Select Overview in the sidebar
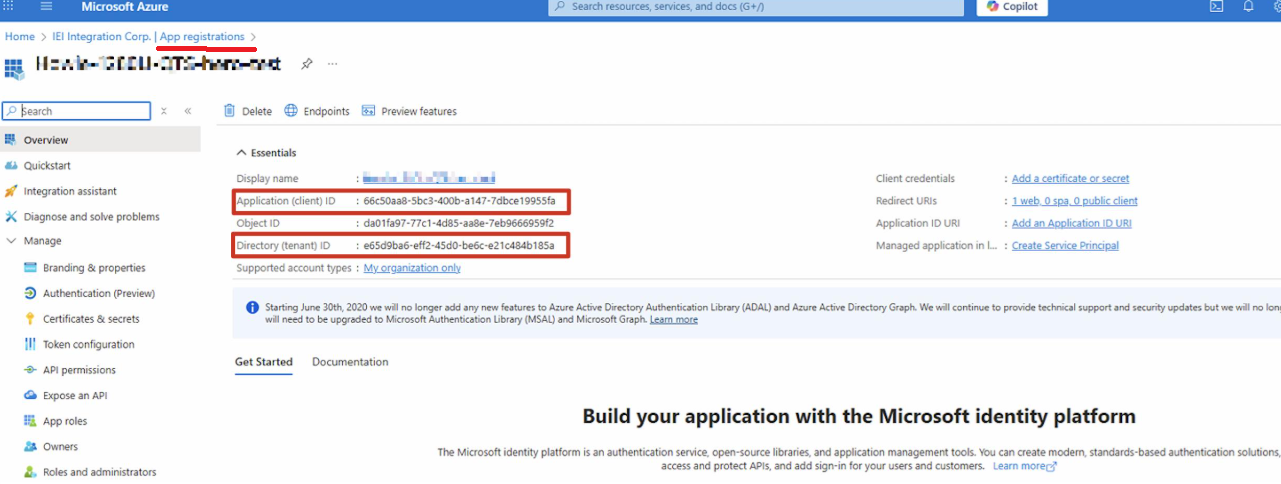Viewport: 1281px width, 484px height. (x=100, y=140)
